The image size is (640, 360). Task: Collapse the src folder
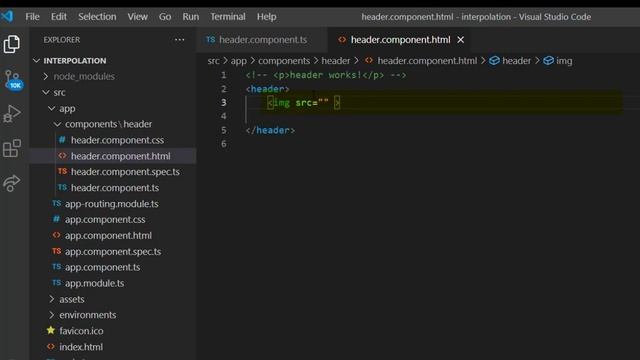[59, 93]
